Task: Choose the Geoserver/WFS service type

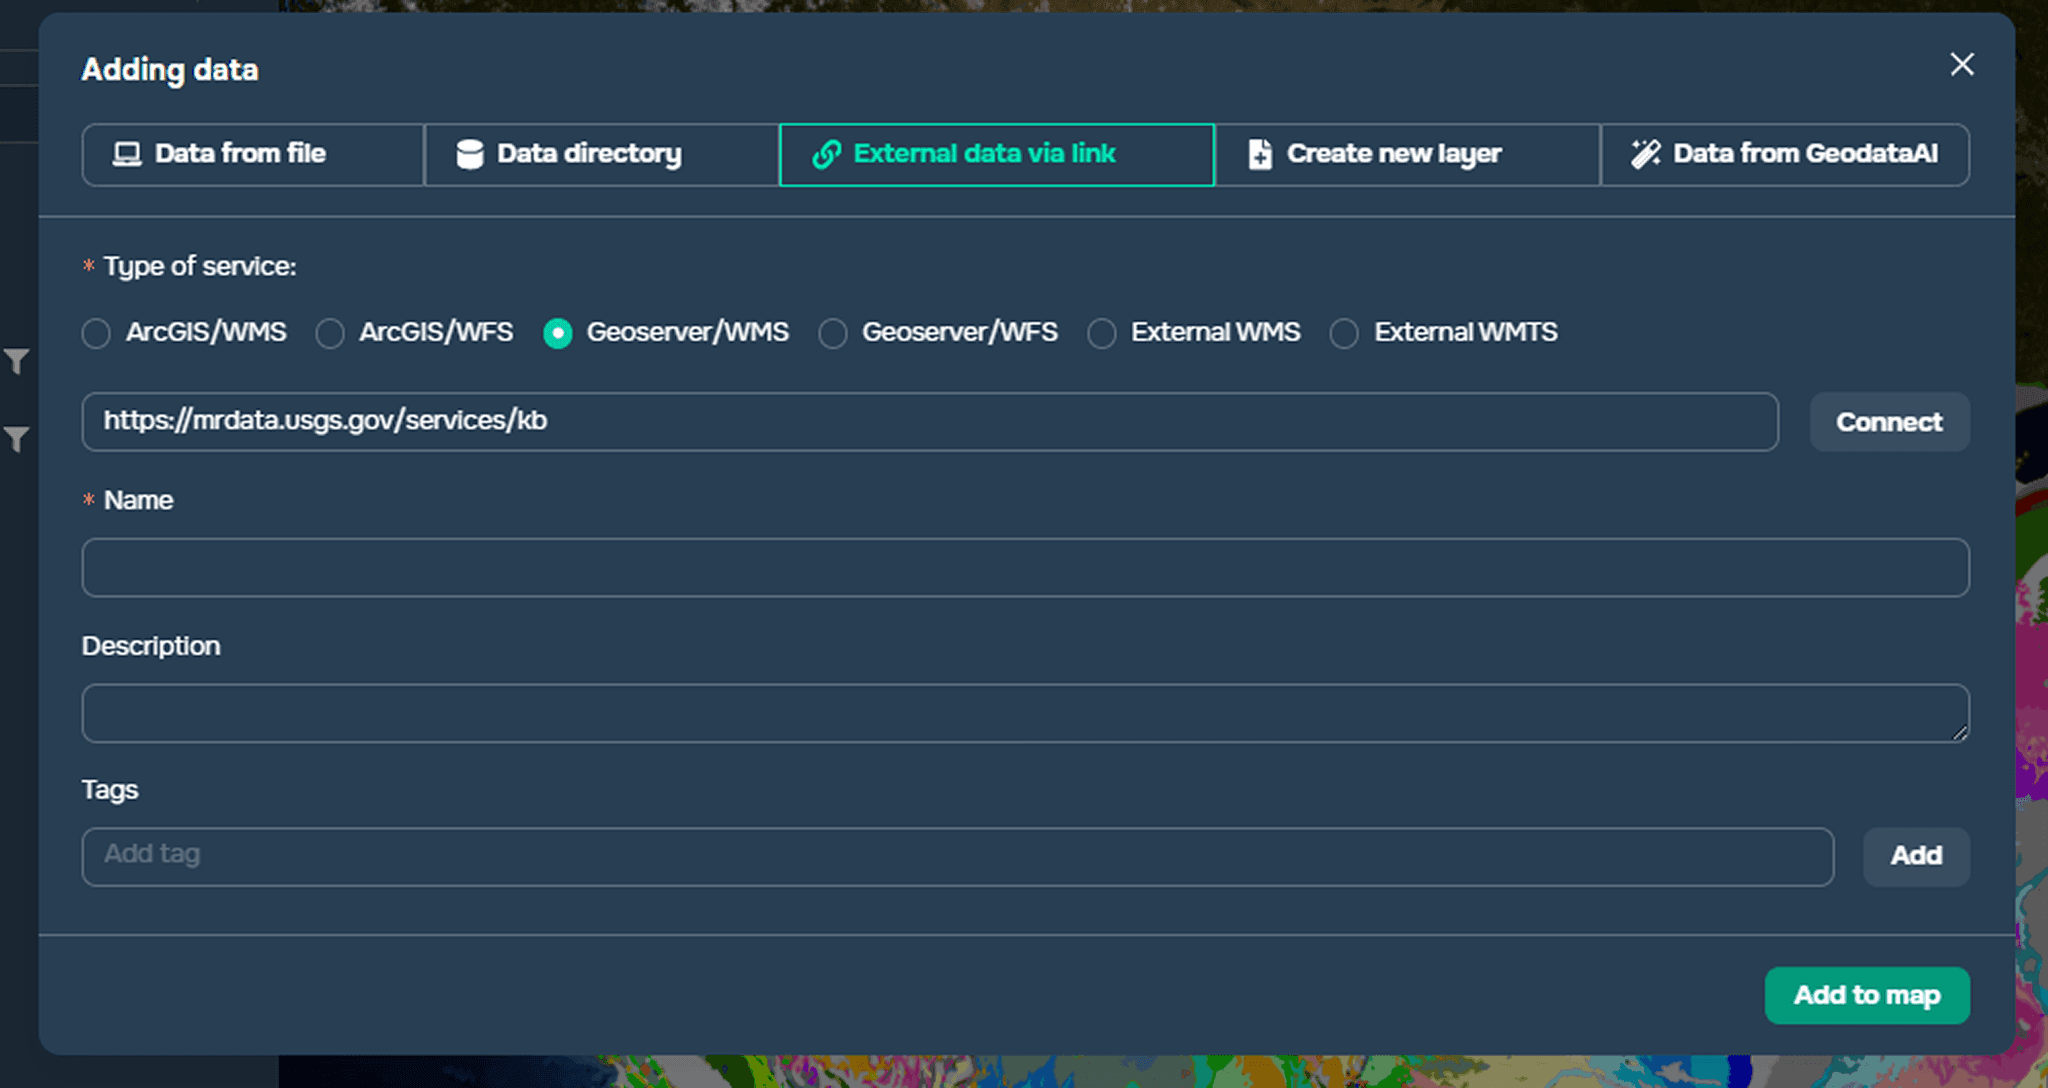Action: coord(832,333)
